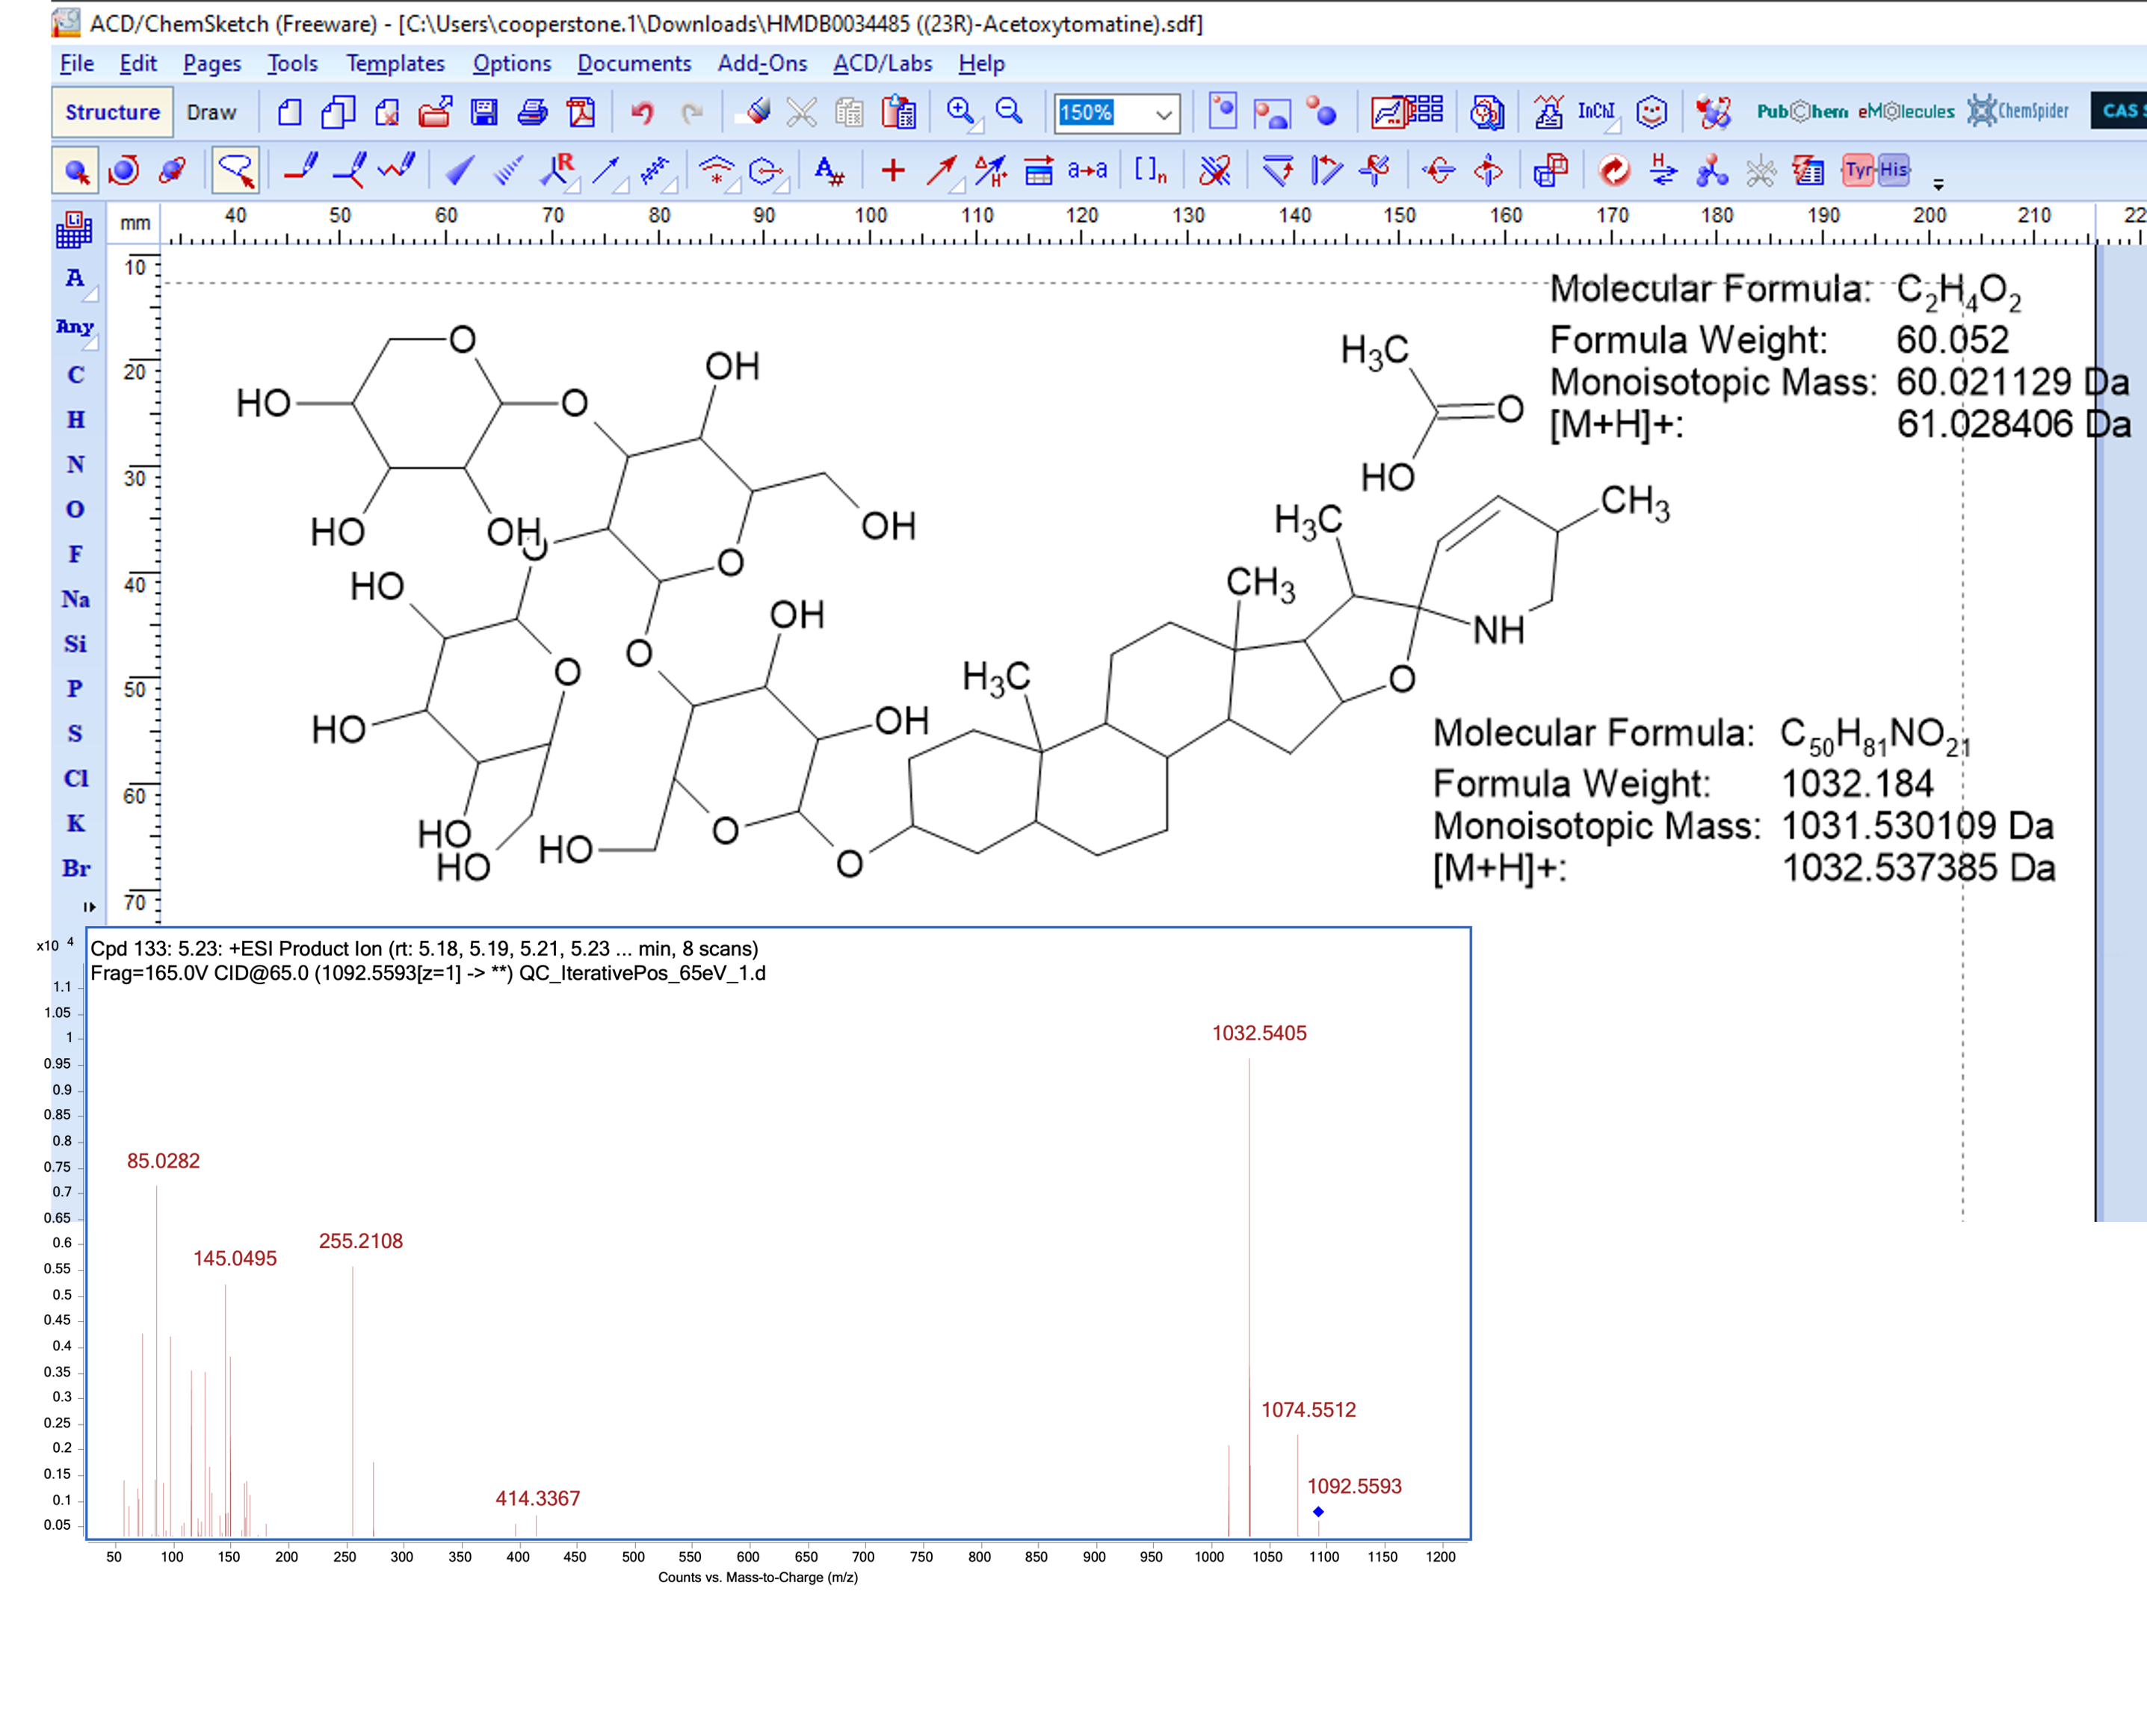The image size is (2147, 1736).
Task: Toggle Structure mode on
Action: click(x=112, y=112)
